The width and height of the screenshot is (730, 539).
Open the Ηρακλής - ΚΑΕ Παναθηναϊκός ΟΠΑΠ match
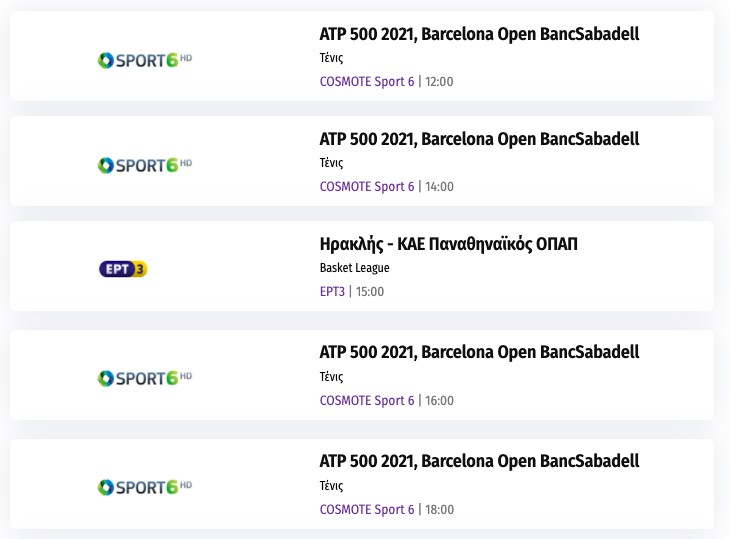click(x=449, y=244)
